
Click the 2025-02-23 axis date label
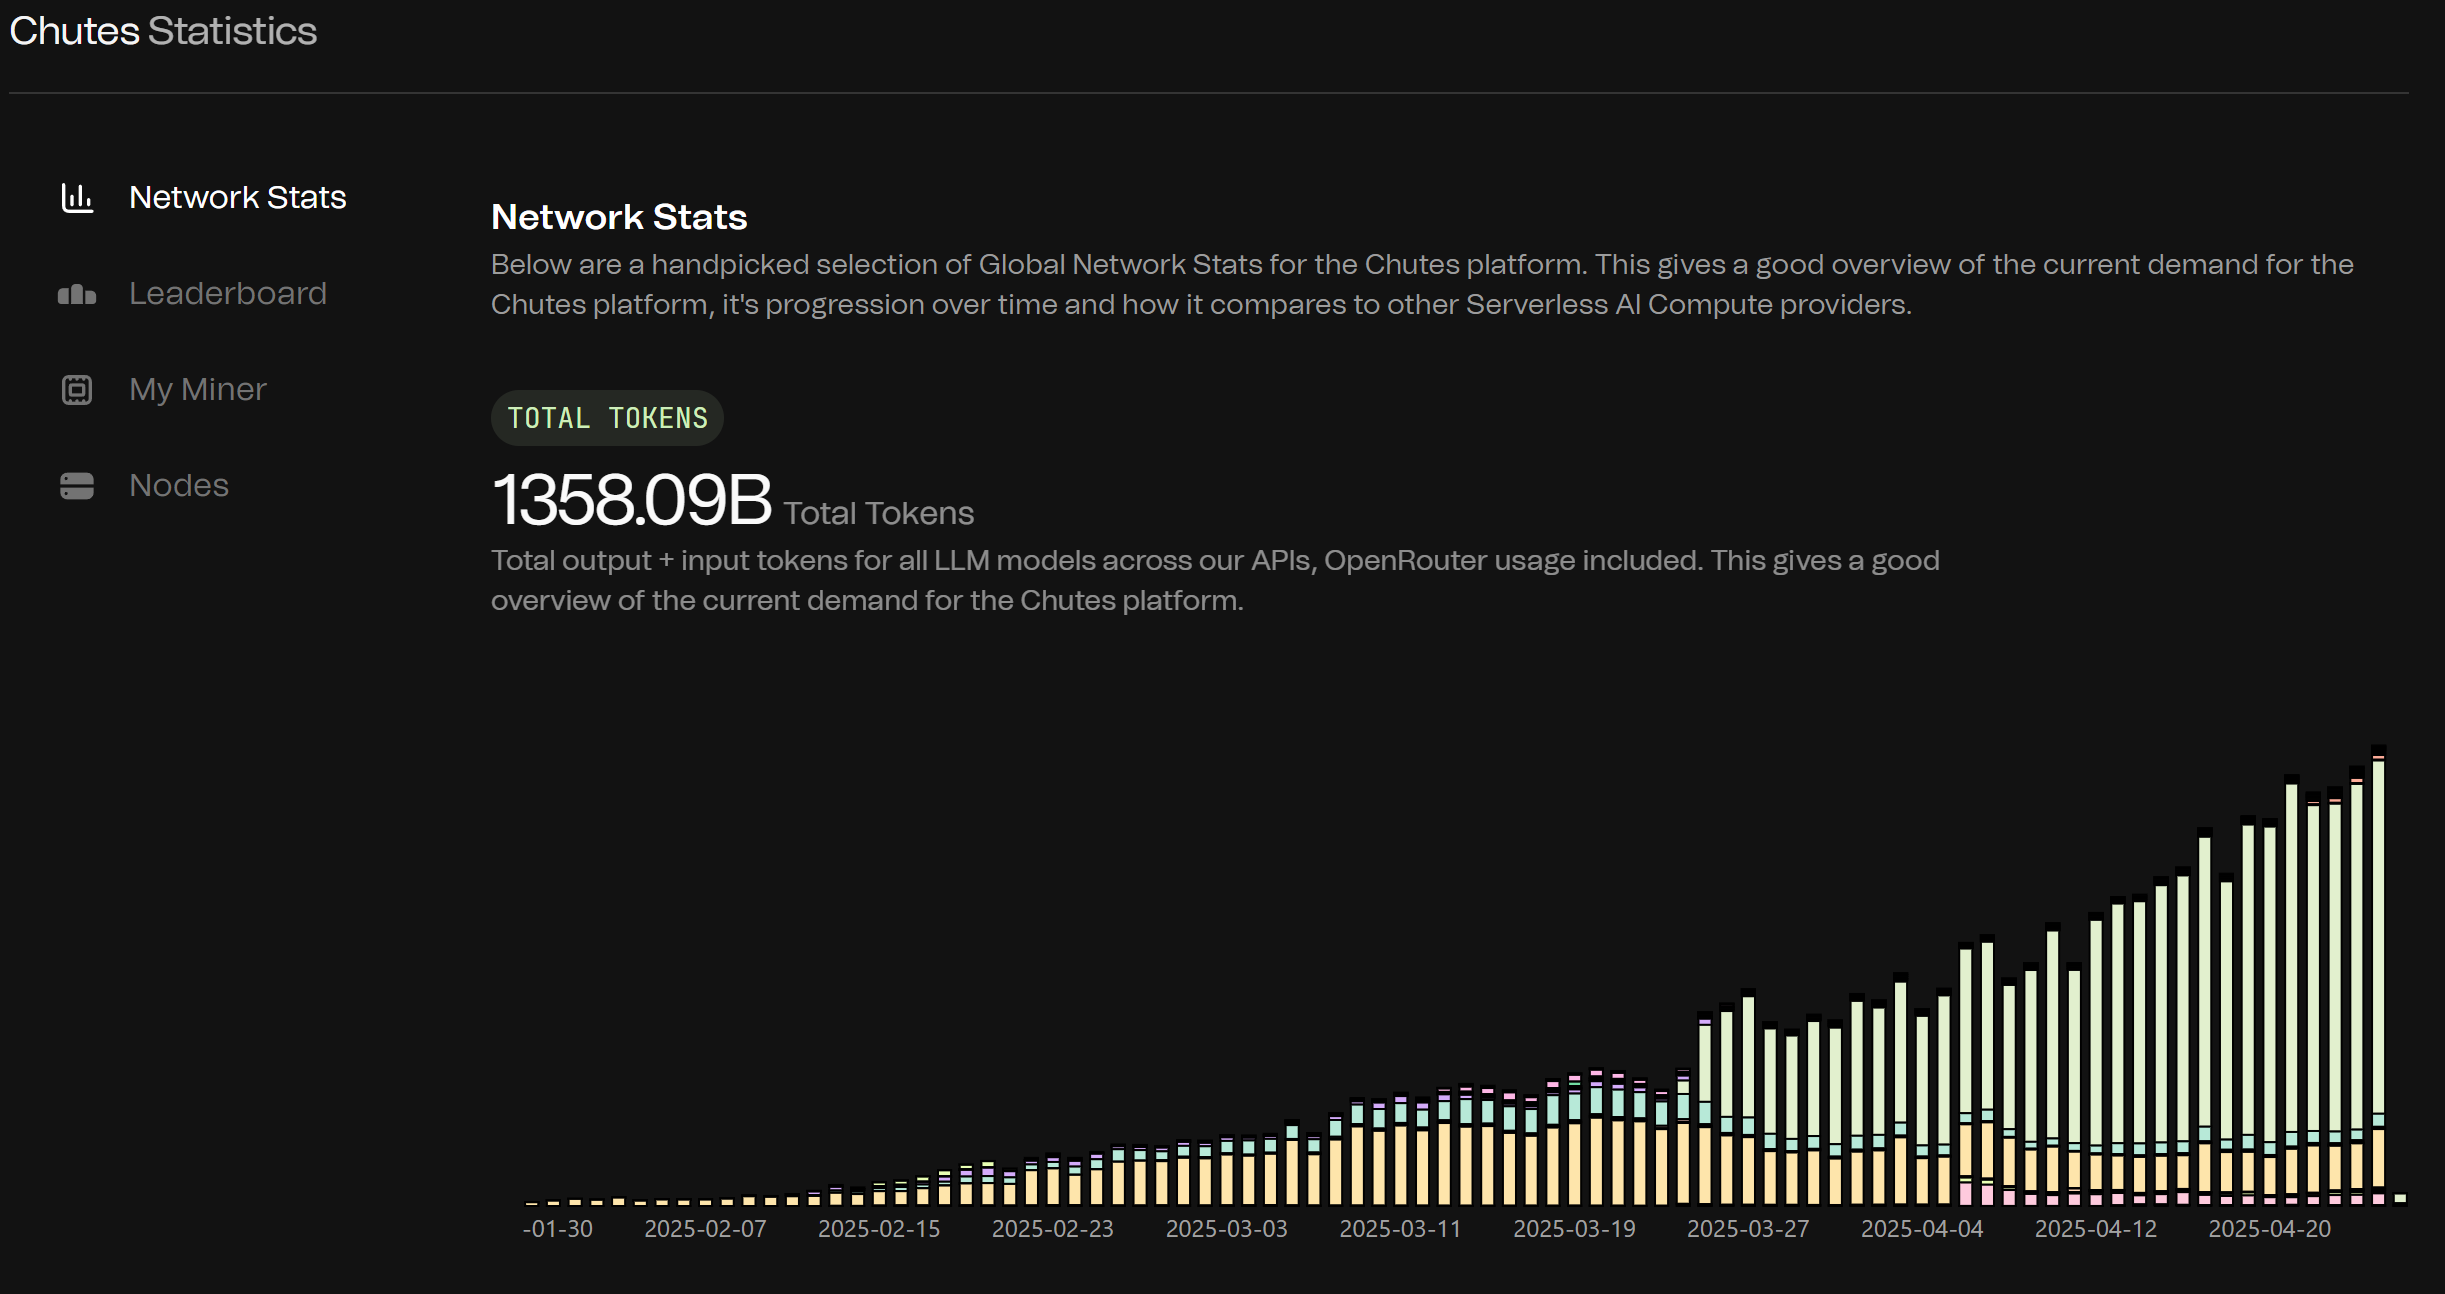[x=1052, y=1229]
